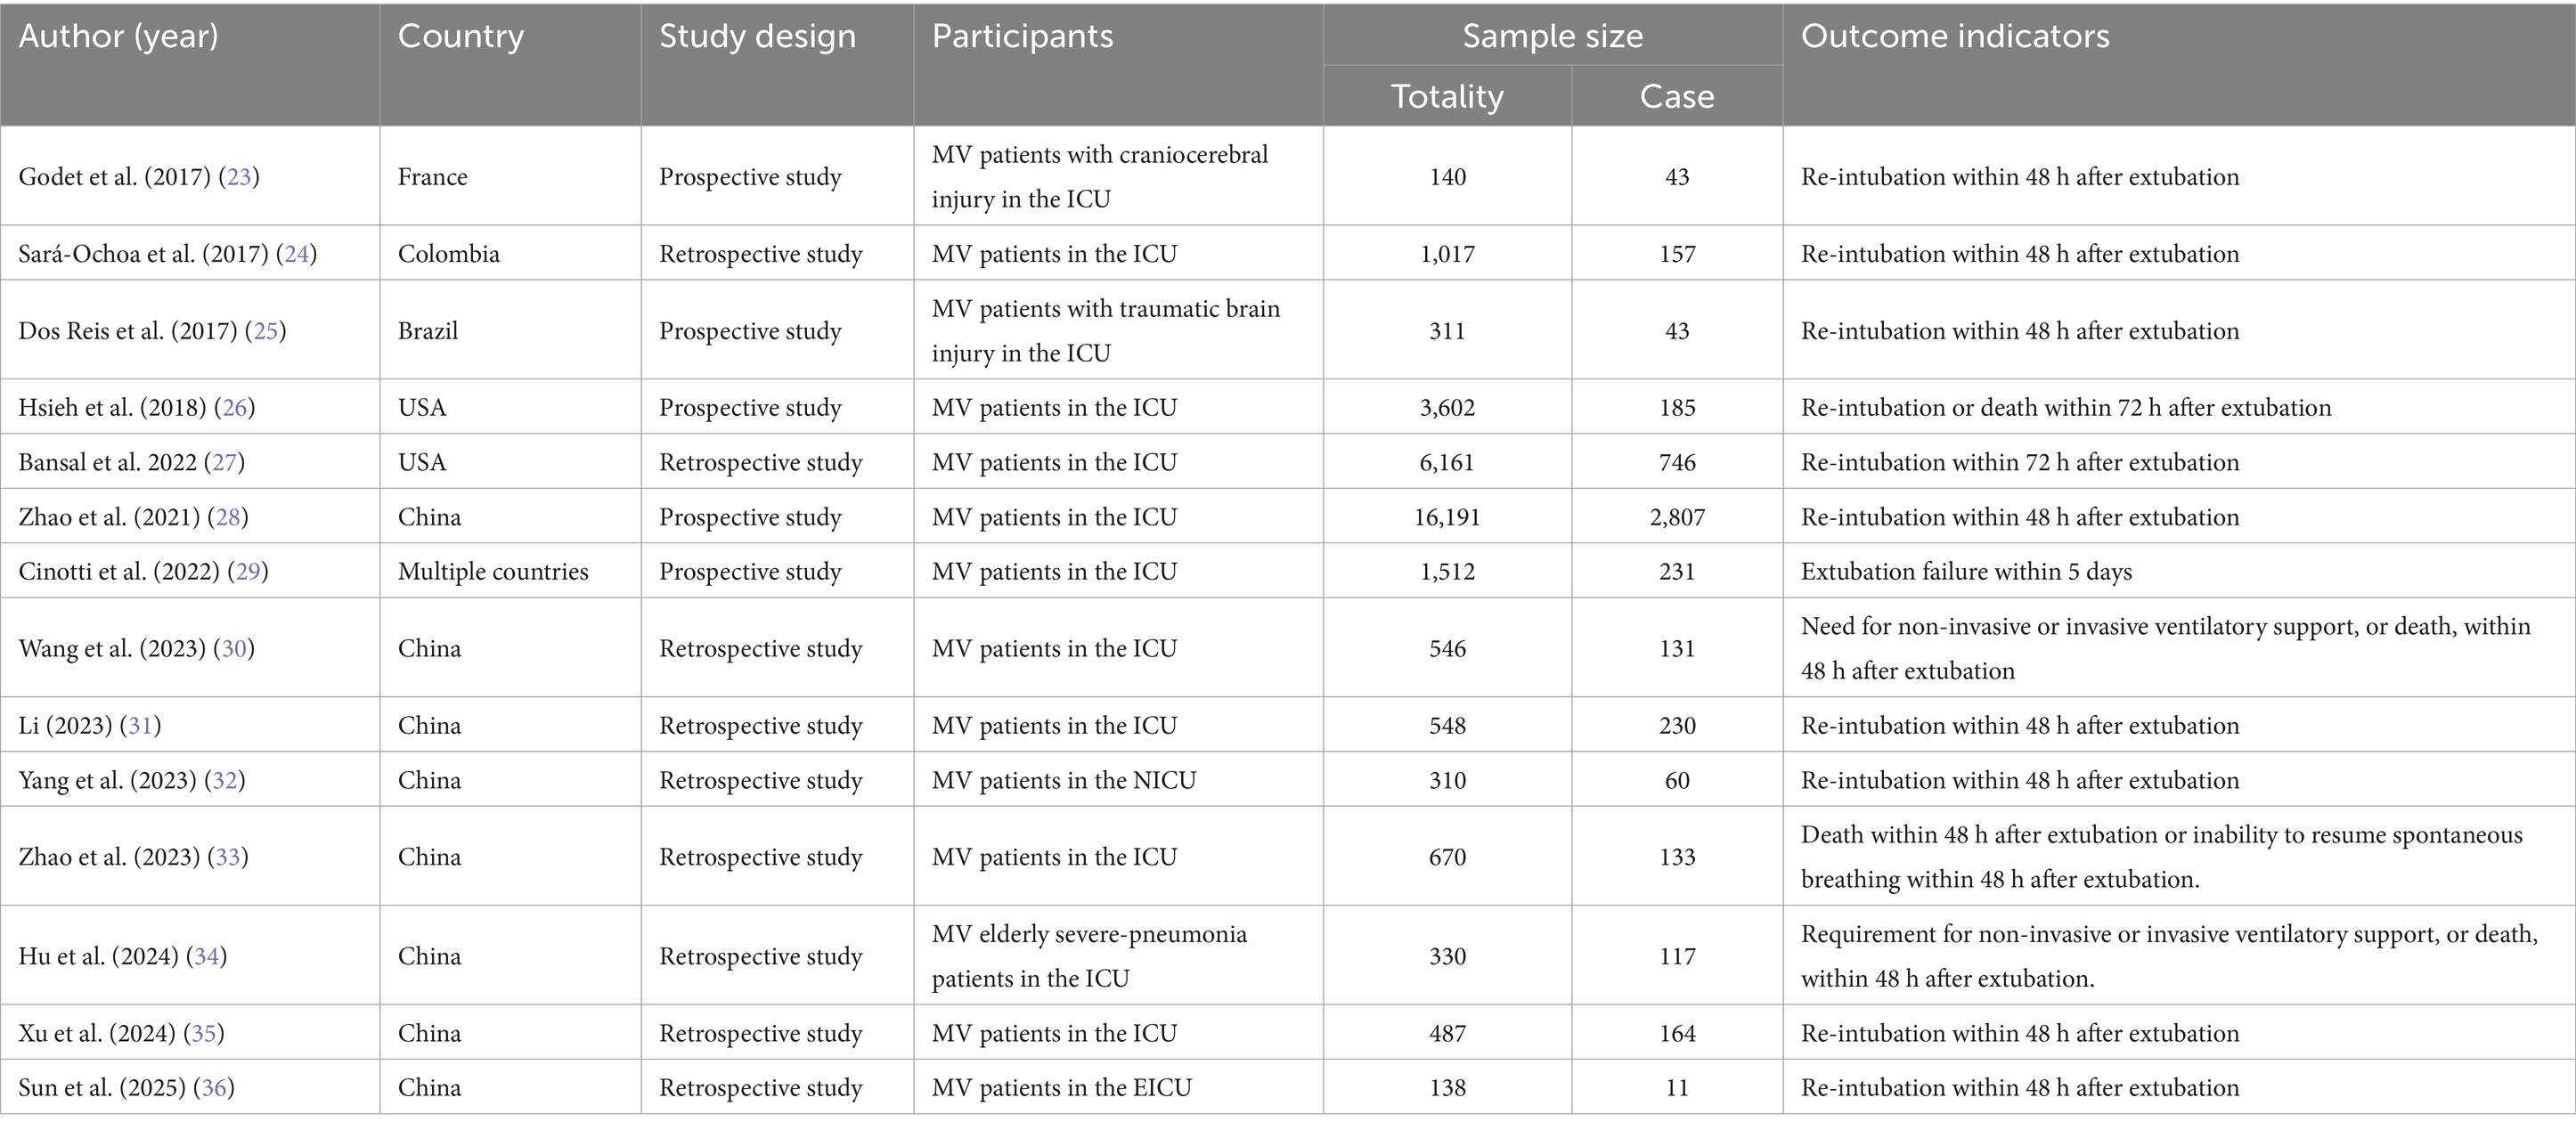Open reference 28 for Zhao et al. (2021)
This screenshot has height=1130, width=2576.
228,518
